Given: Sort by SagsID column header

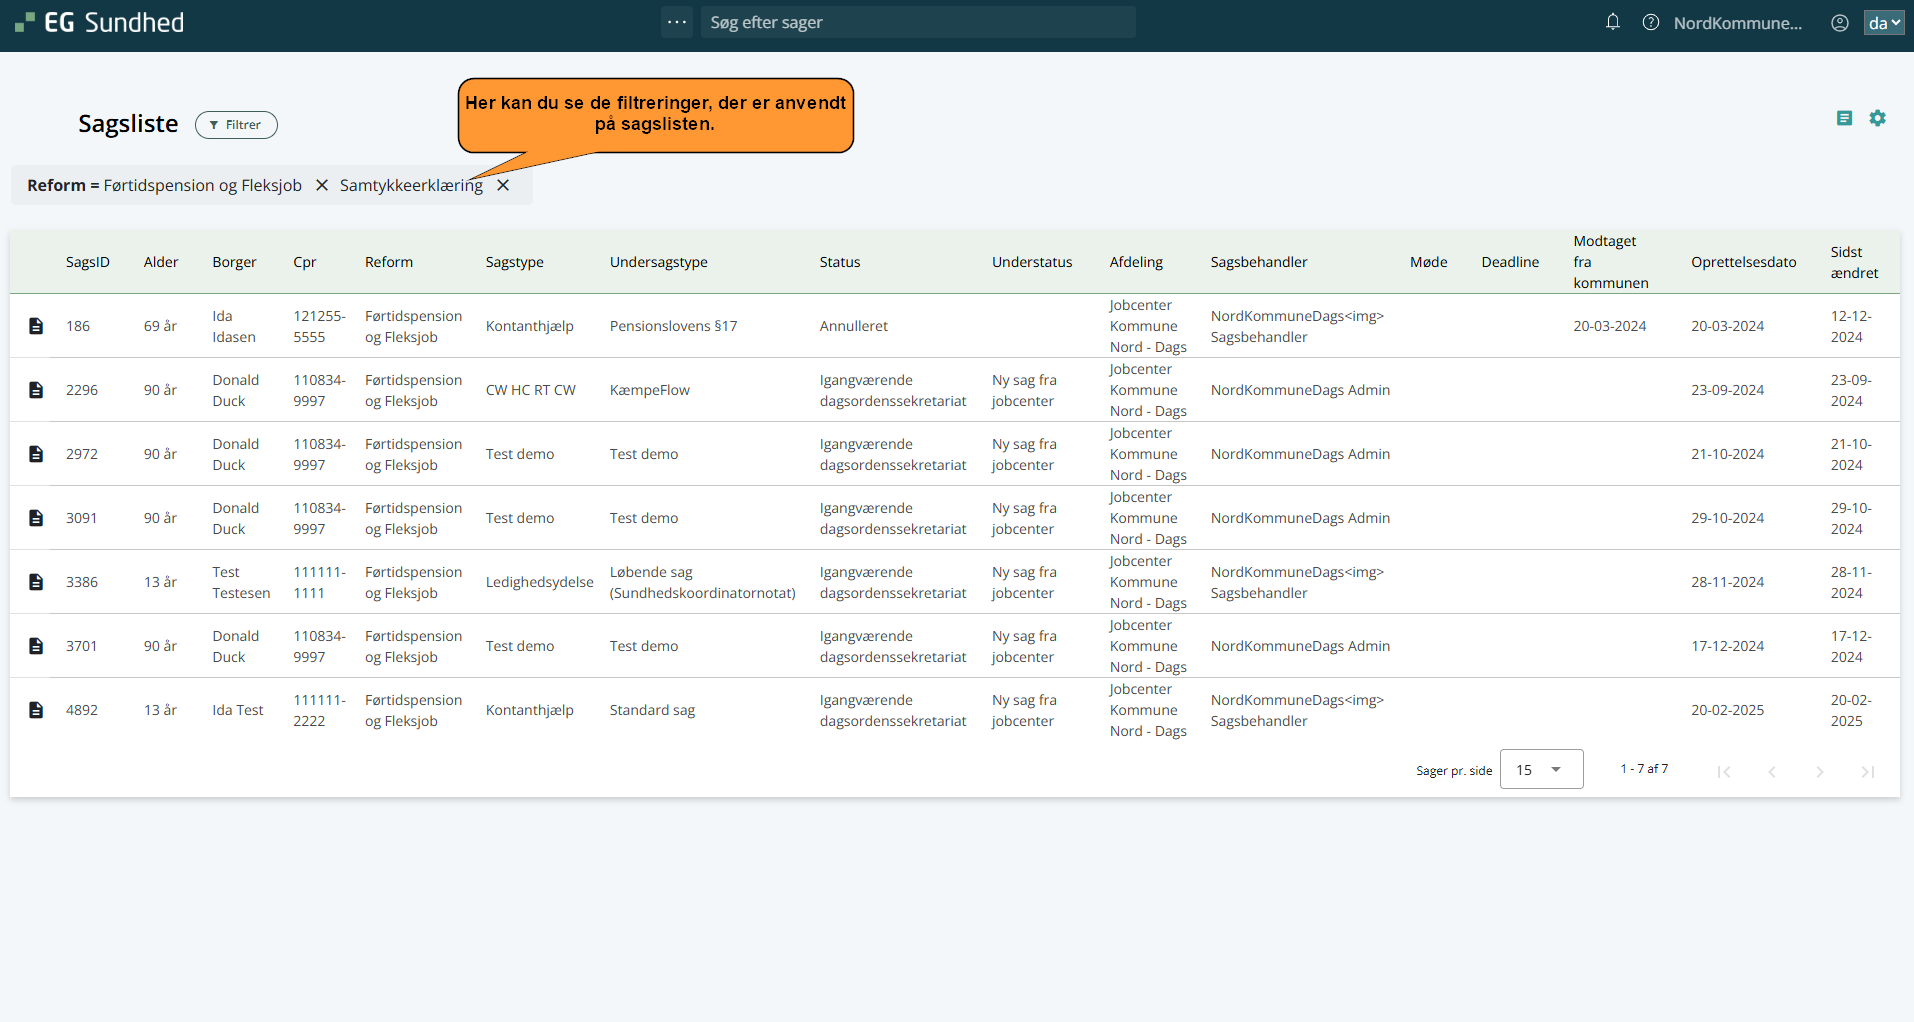Looking at the screenshot, I should (88, 262).
